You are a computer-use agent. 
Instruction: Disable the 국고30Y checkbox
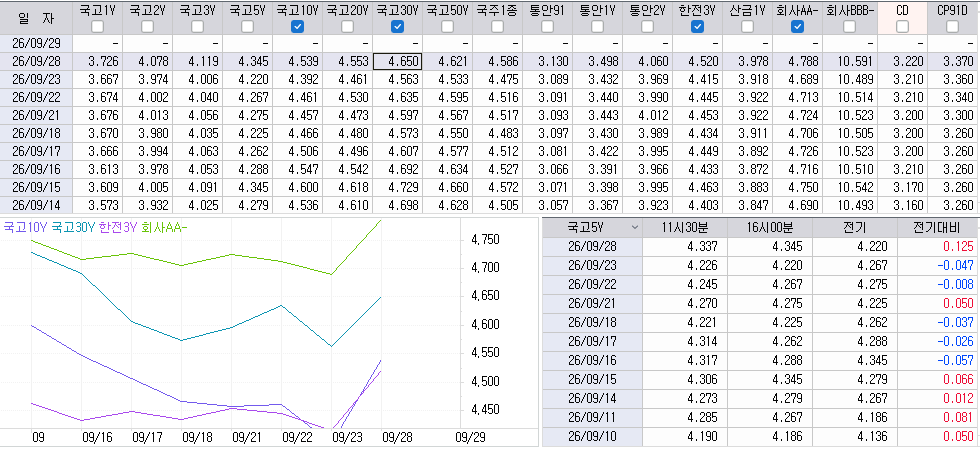click(x=398, y=26)
